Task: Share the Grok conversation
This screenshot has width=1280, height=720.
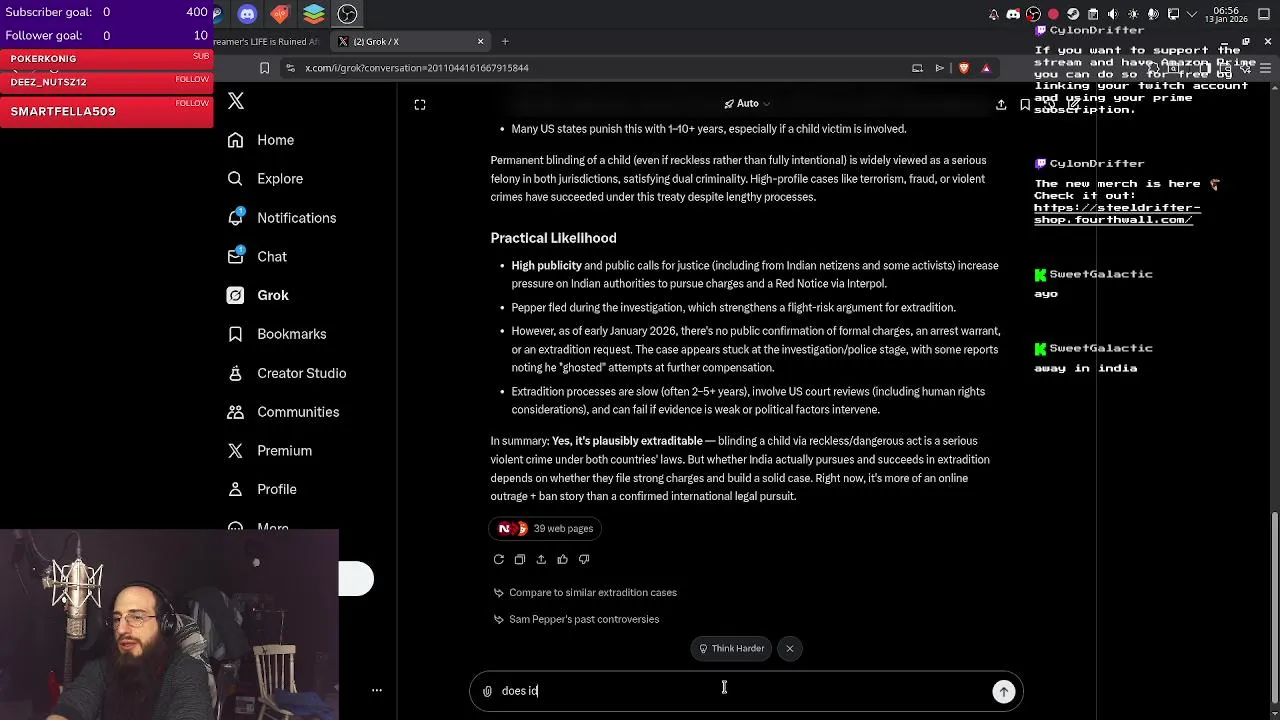Action: pos(1001,105)
